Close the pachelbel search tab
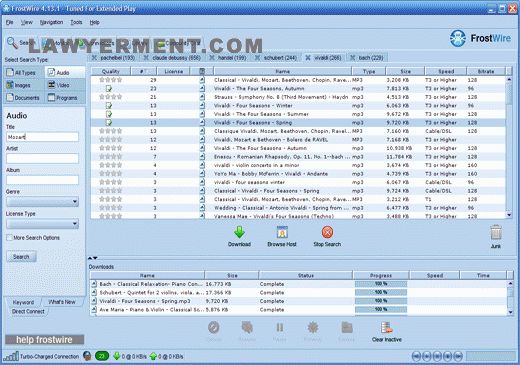 (94, 58)
